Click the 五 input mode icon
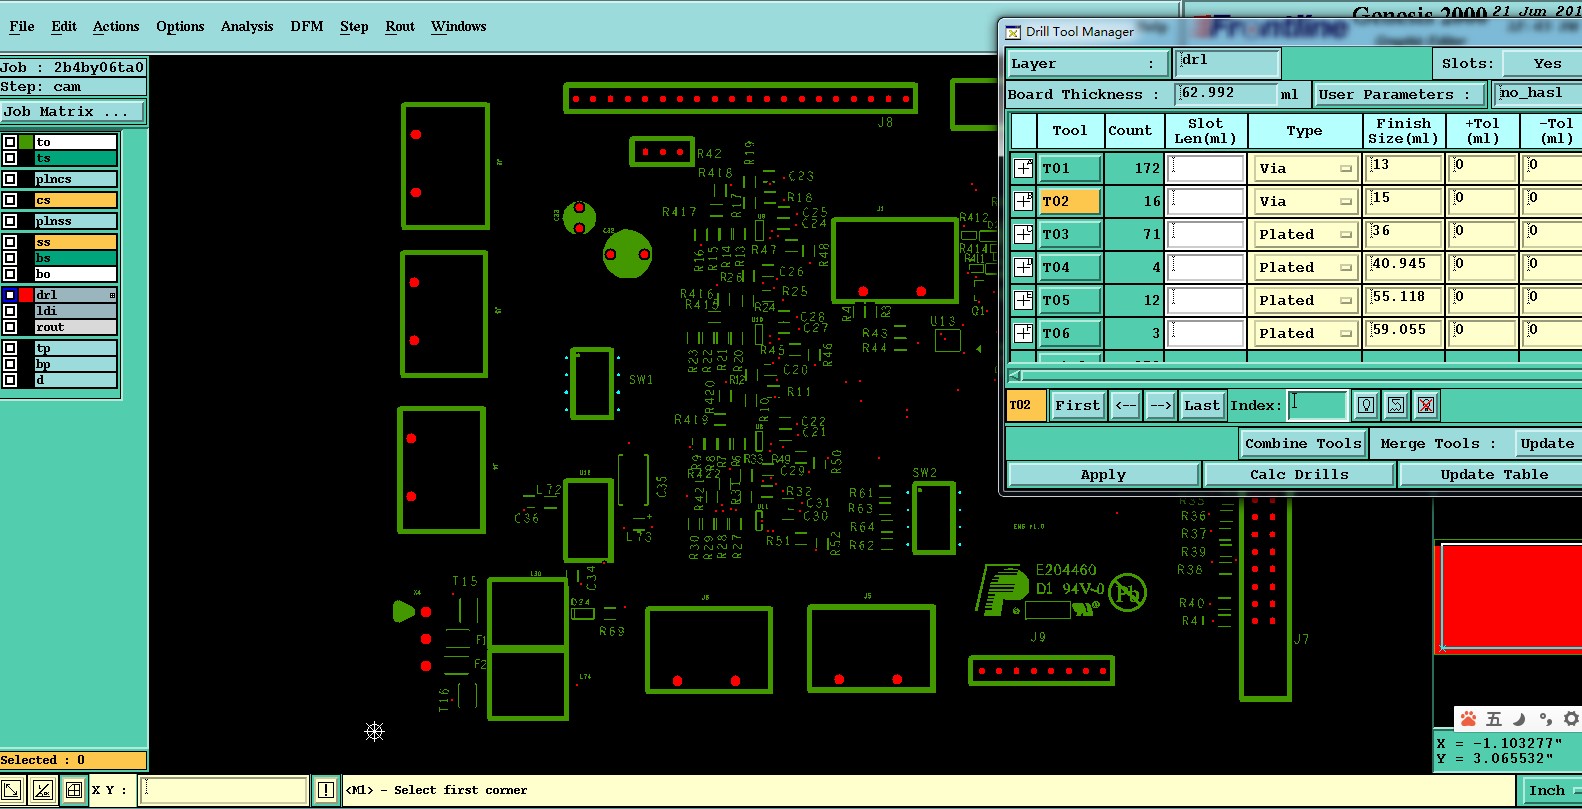 1494,719
